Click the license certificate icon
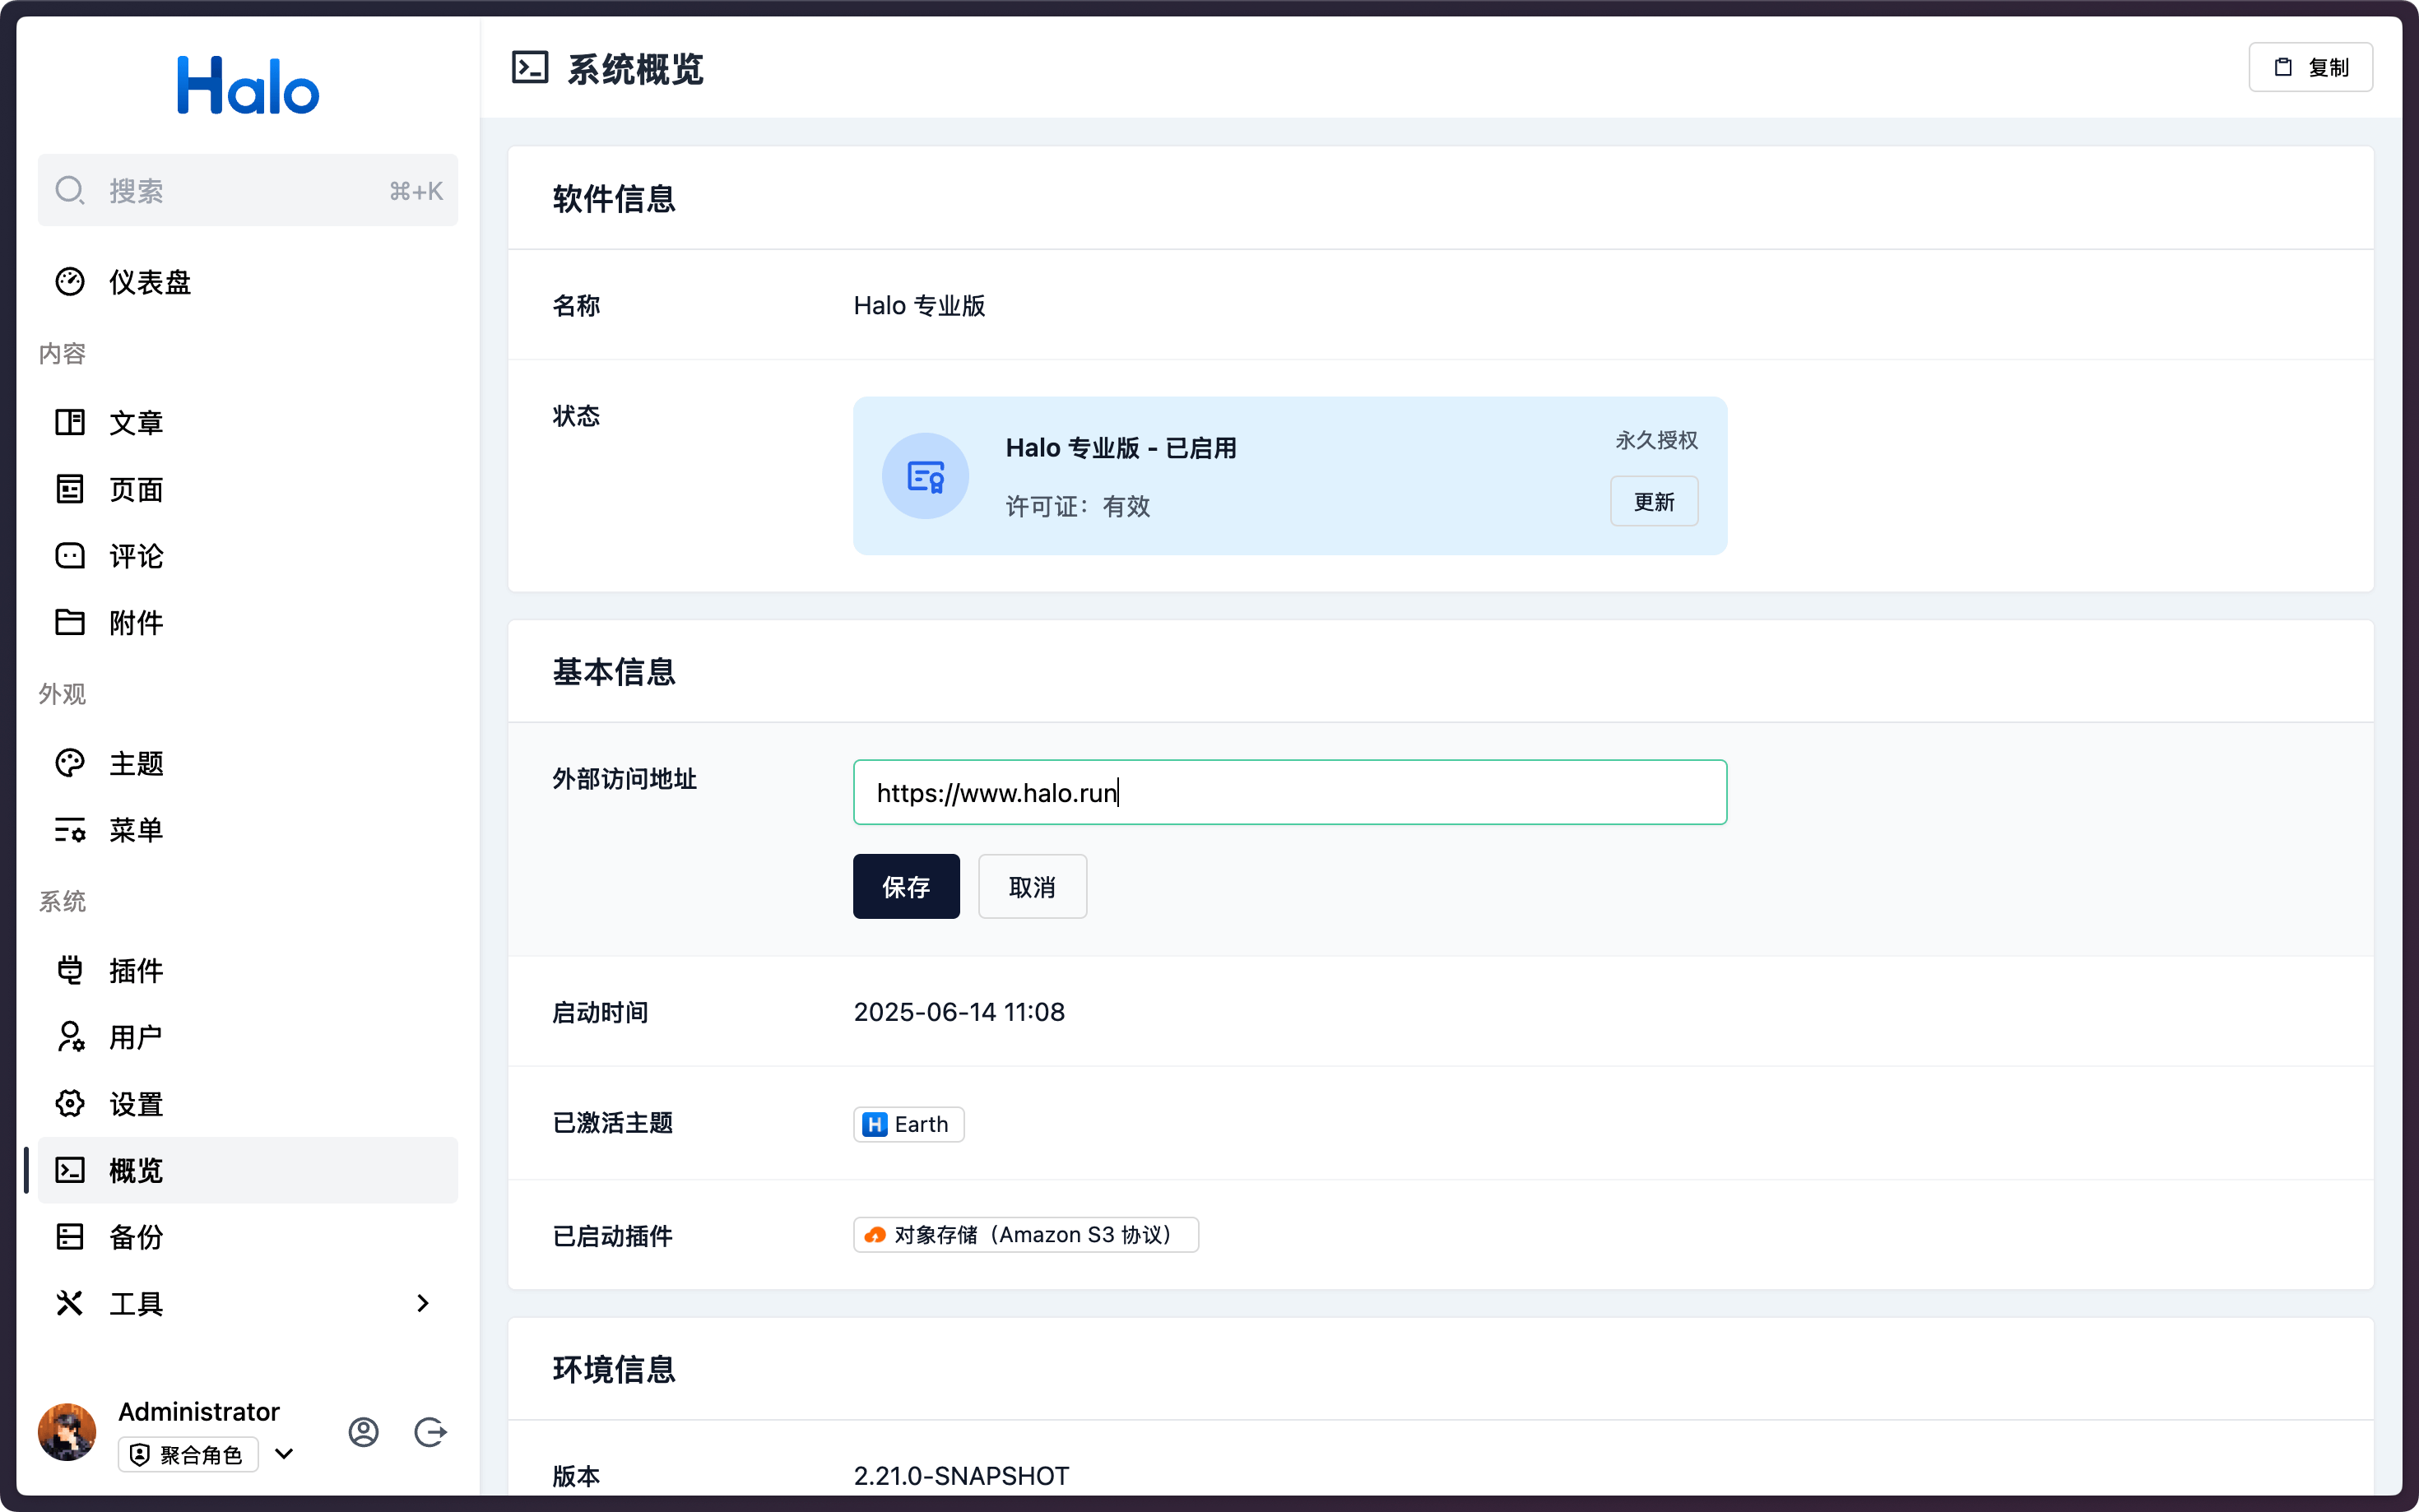The image size is (2419, 1512). click(925, 476)
